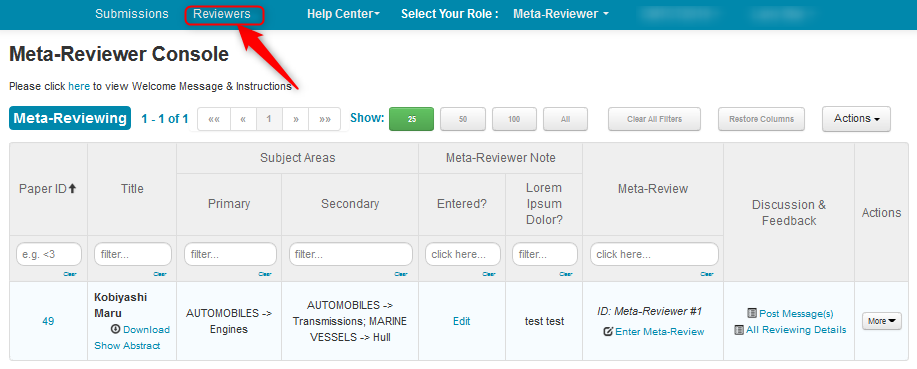Click the 'test test' note cell
917x369 pixels.
point(544,321)
